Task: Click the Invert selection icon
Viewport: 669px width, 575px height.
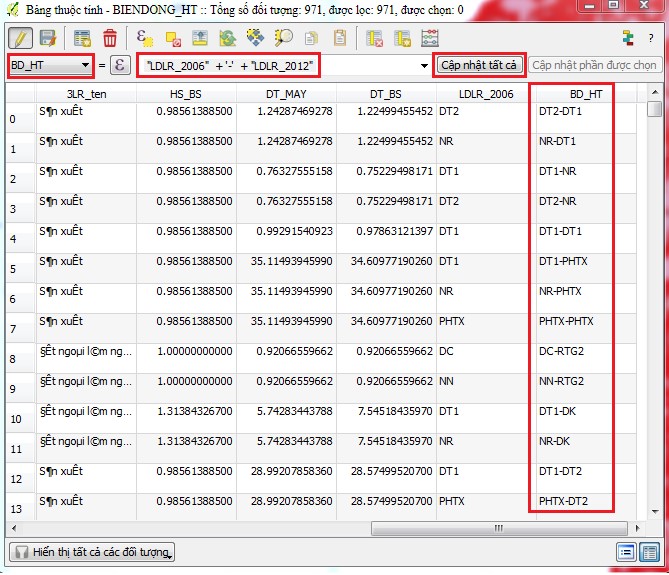Action: click(x=227, y=38)
